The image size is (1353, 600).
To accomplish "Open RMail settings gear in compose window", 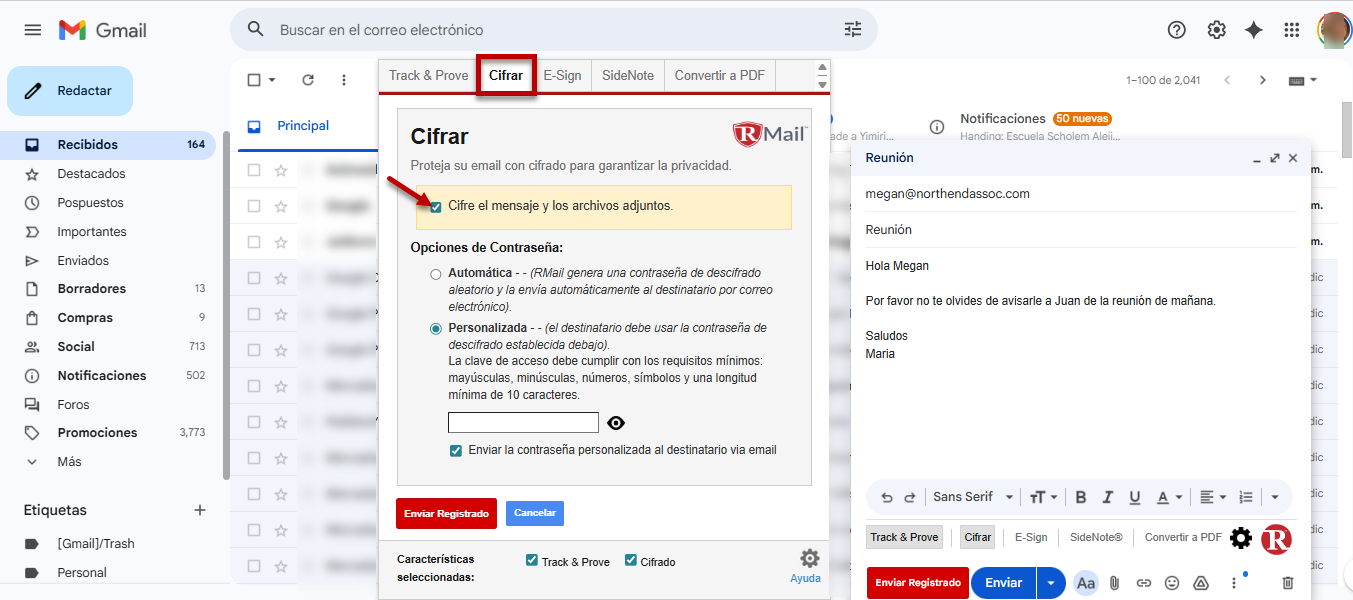I will point(1241,538).
